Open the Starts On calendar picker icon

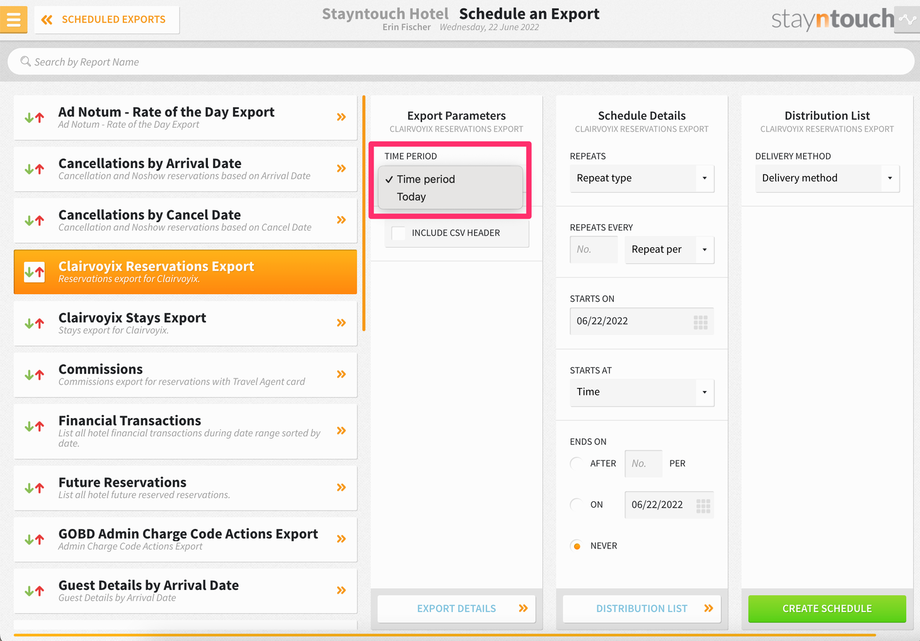pyautogui.click(x=701, y=322)
